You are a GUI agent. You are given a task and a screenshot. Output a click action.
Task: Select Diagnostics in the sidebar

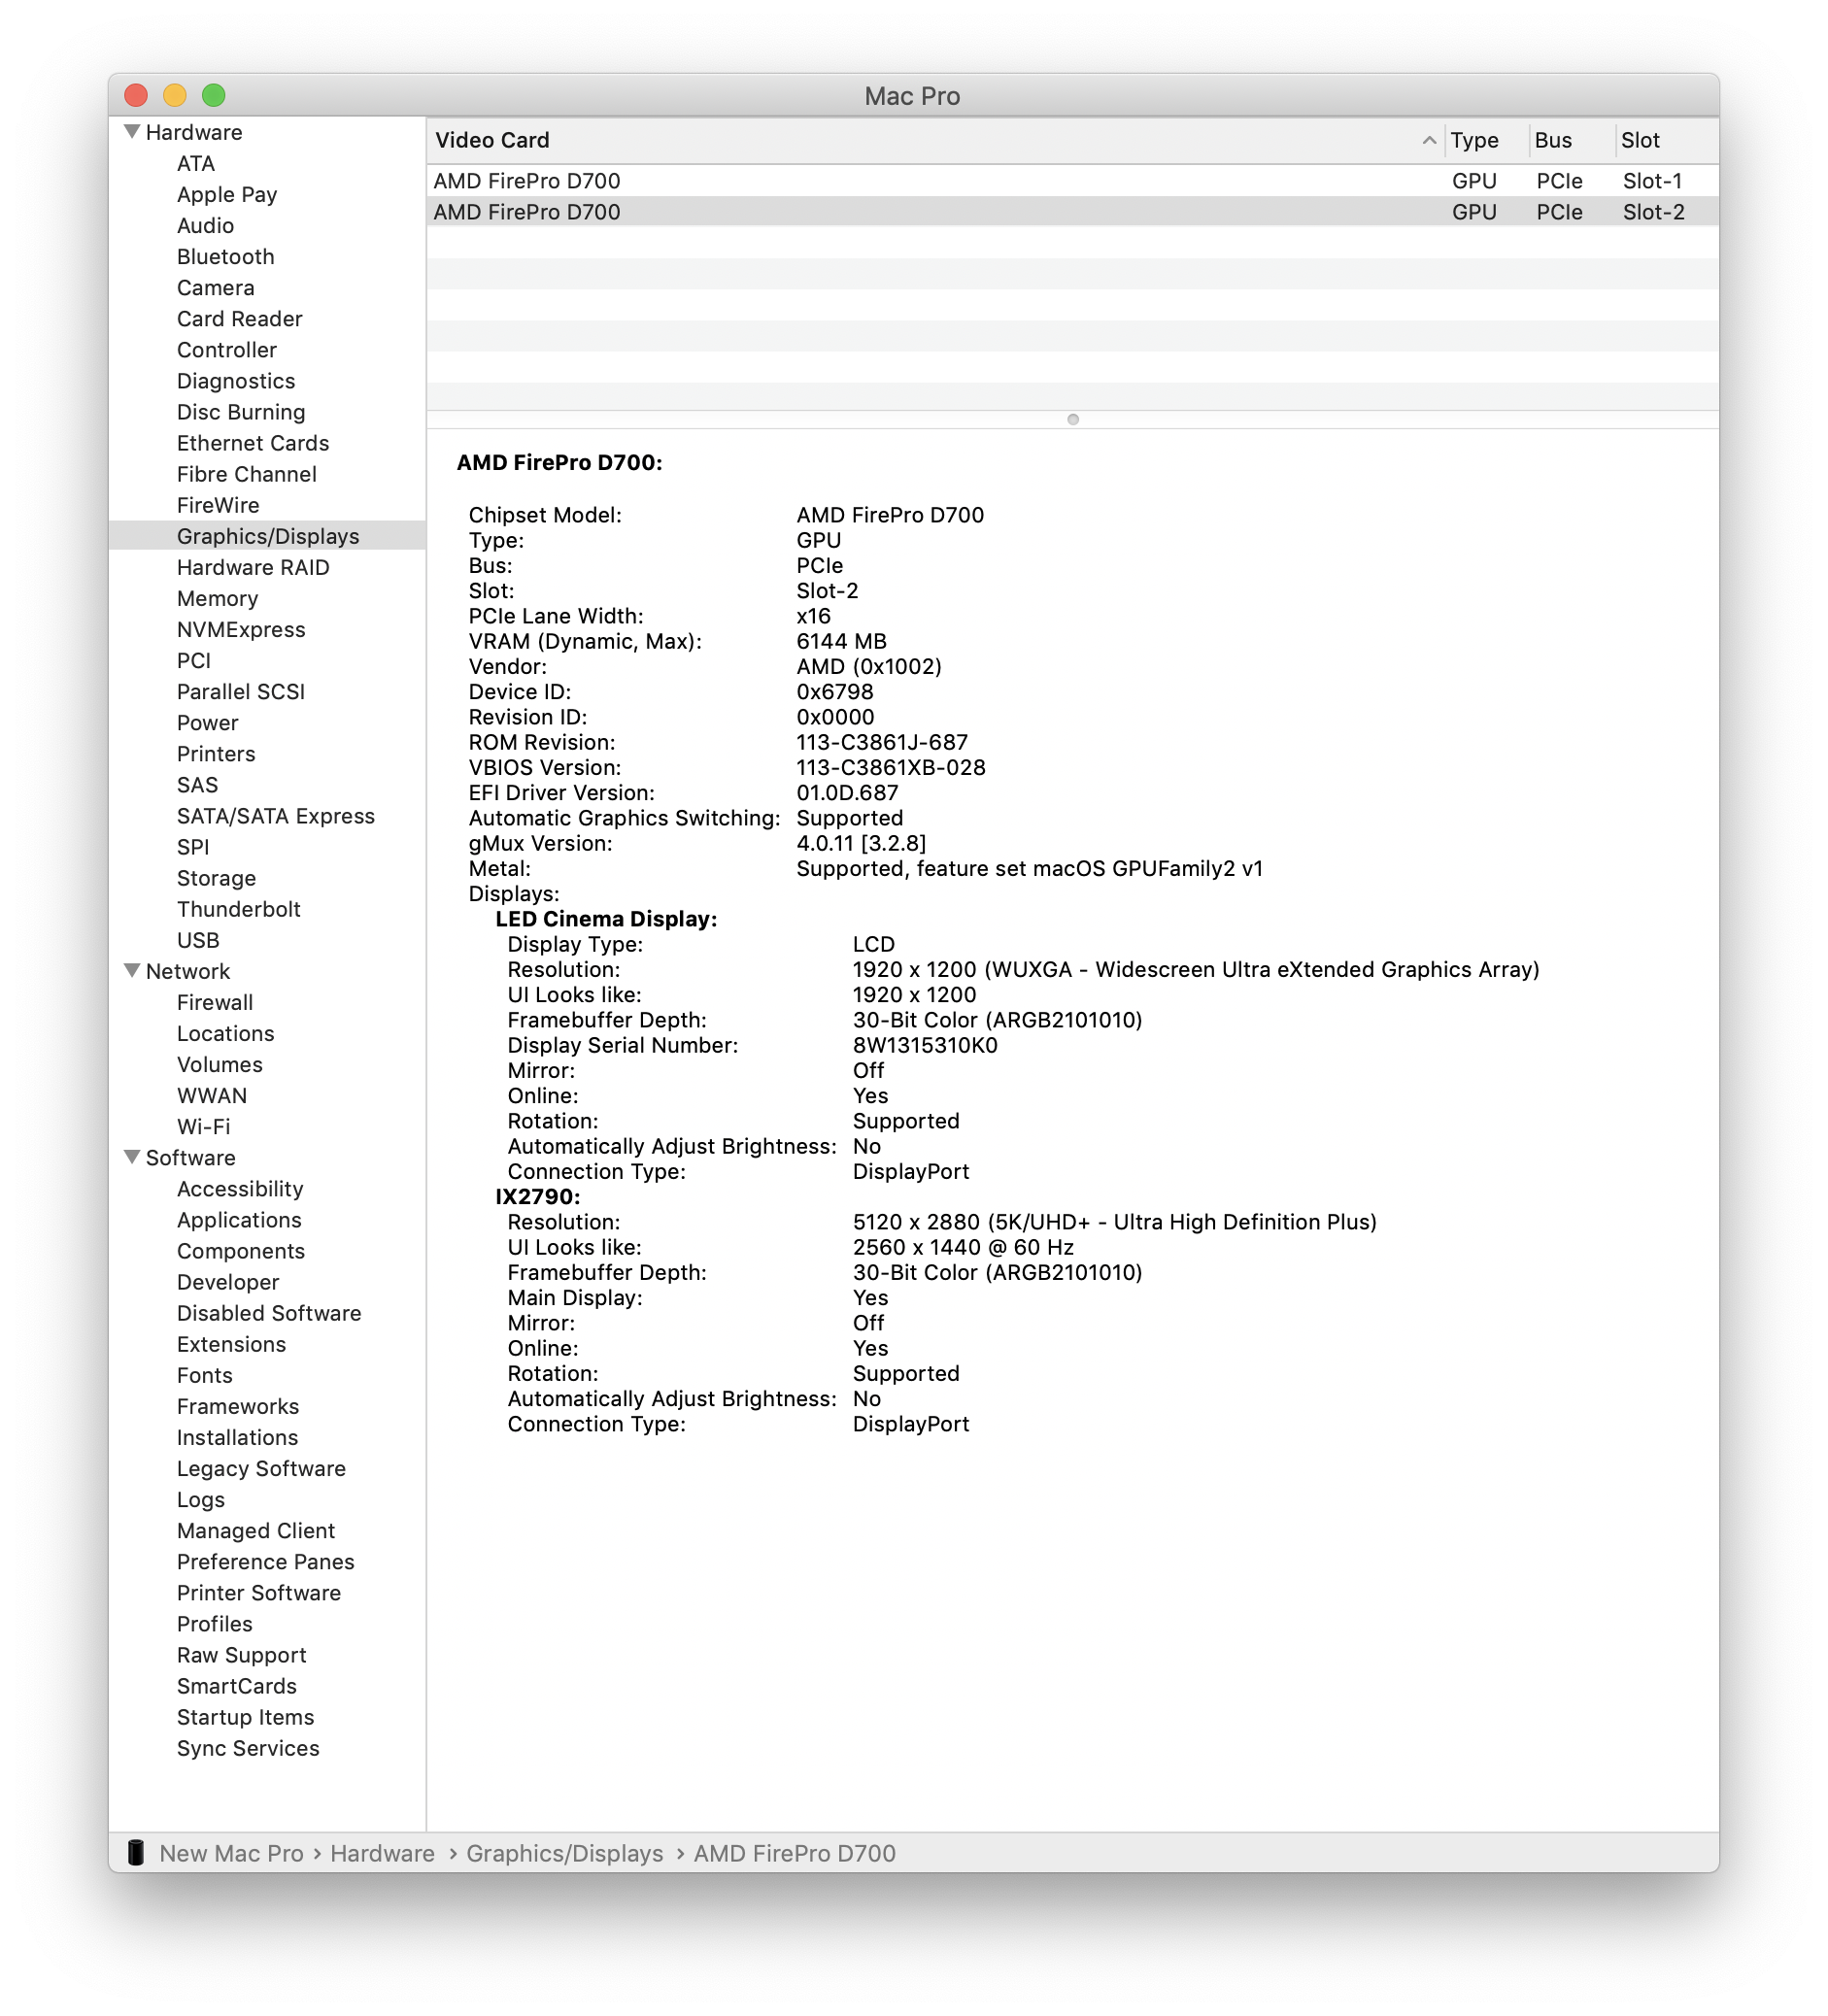pyautogui.click(x=236, y=380)
